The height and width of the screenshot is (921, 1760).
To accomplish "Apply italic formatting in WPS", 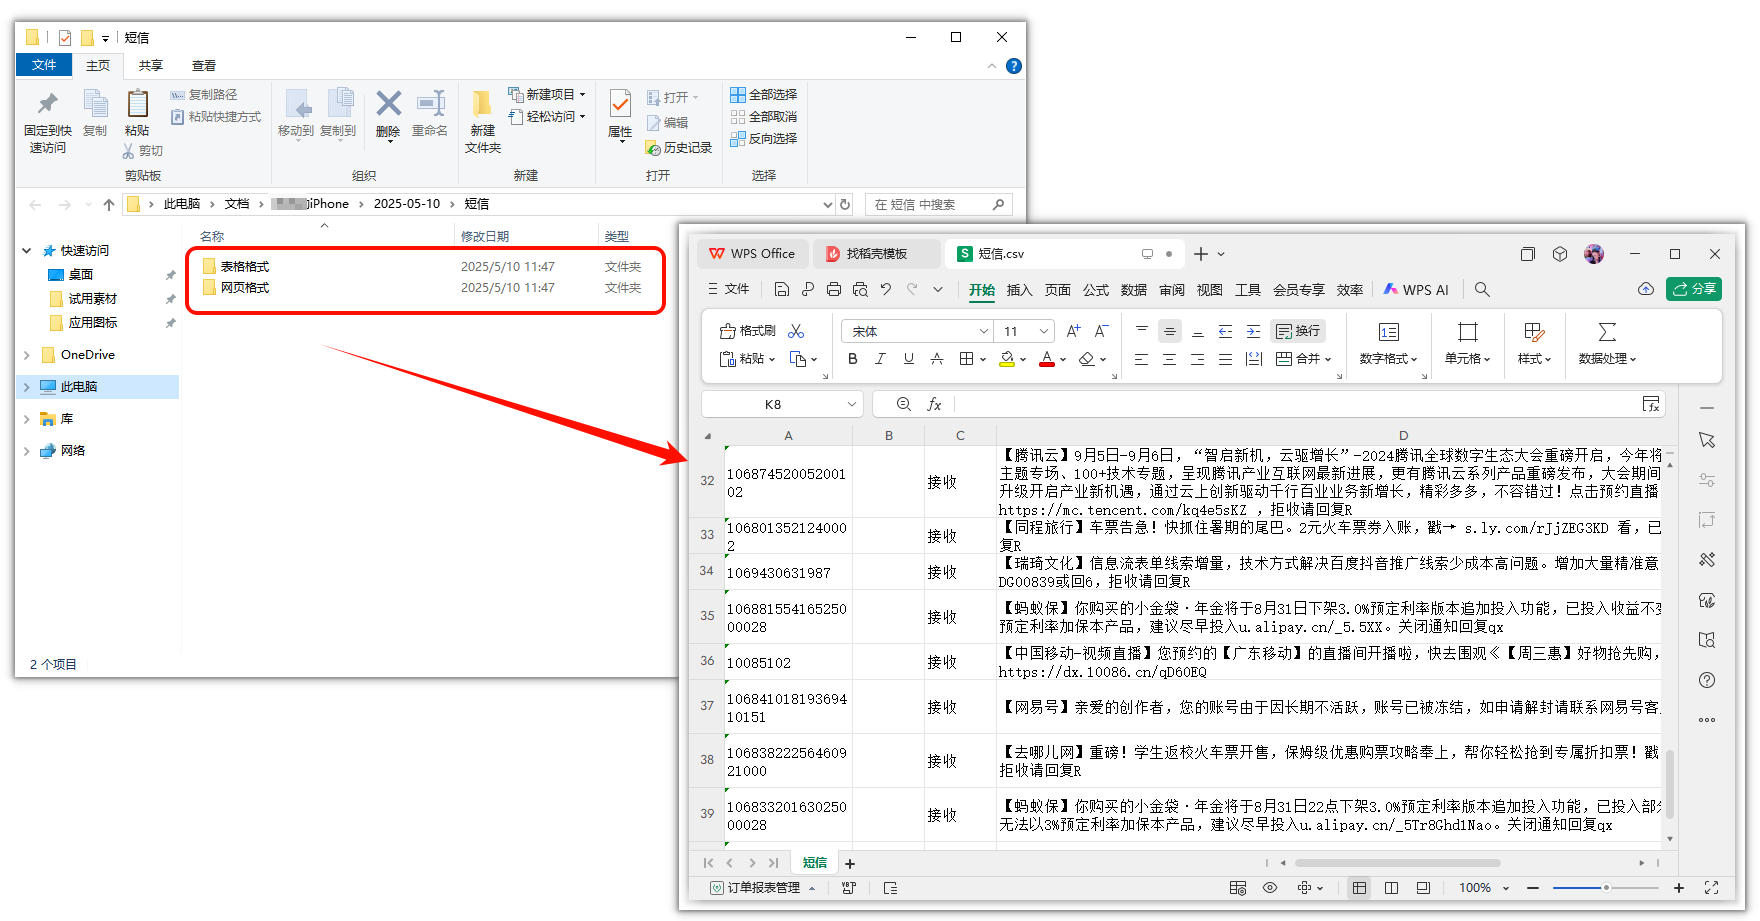I will pyautogui.click(x=880, y=359).
